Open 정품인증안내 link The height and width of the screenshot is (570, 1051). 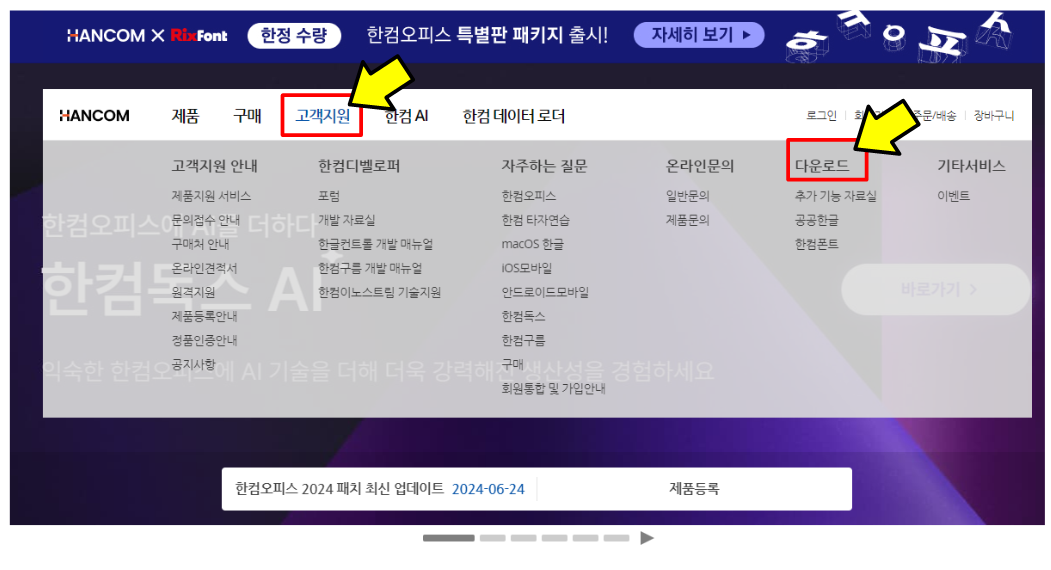[x=204, y=341]
